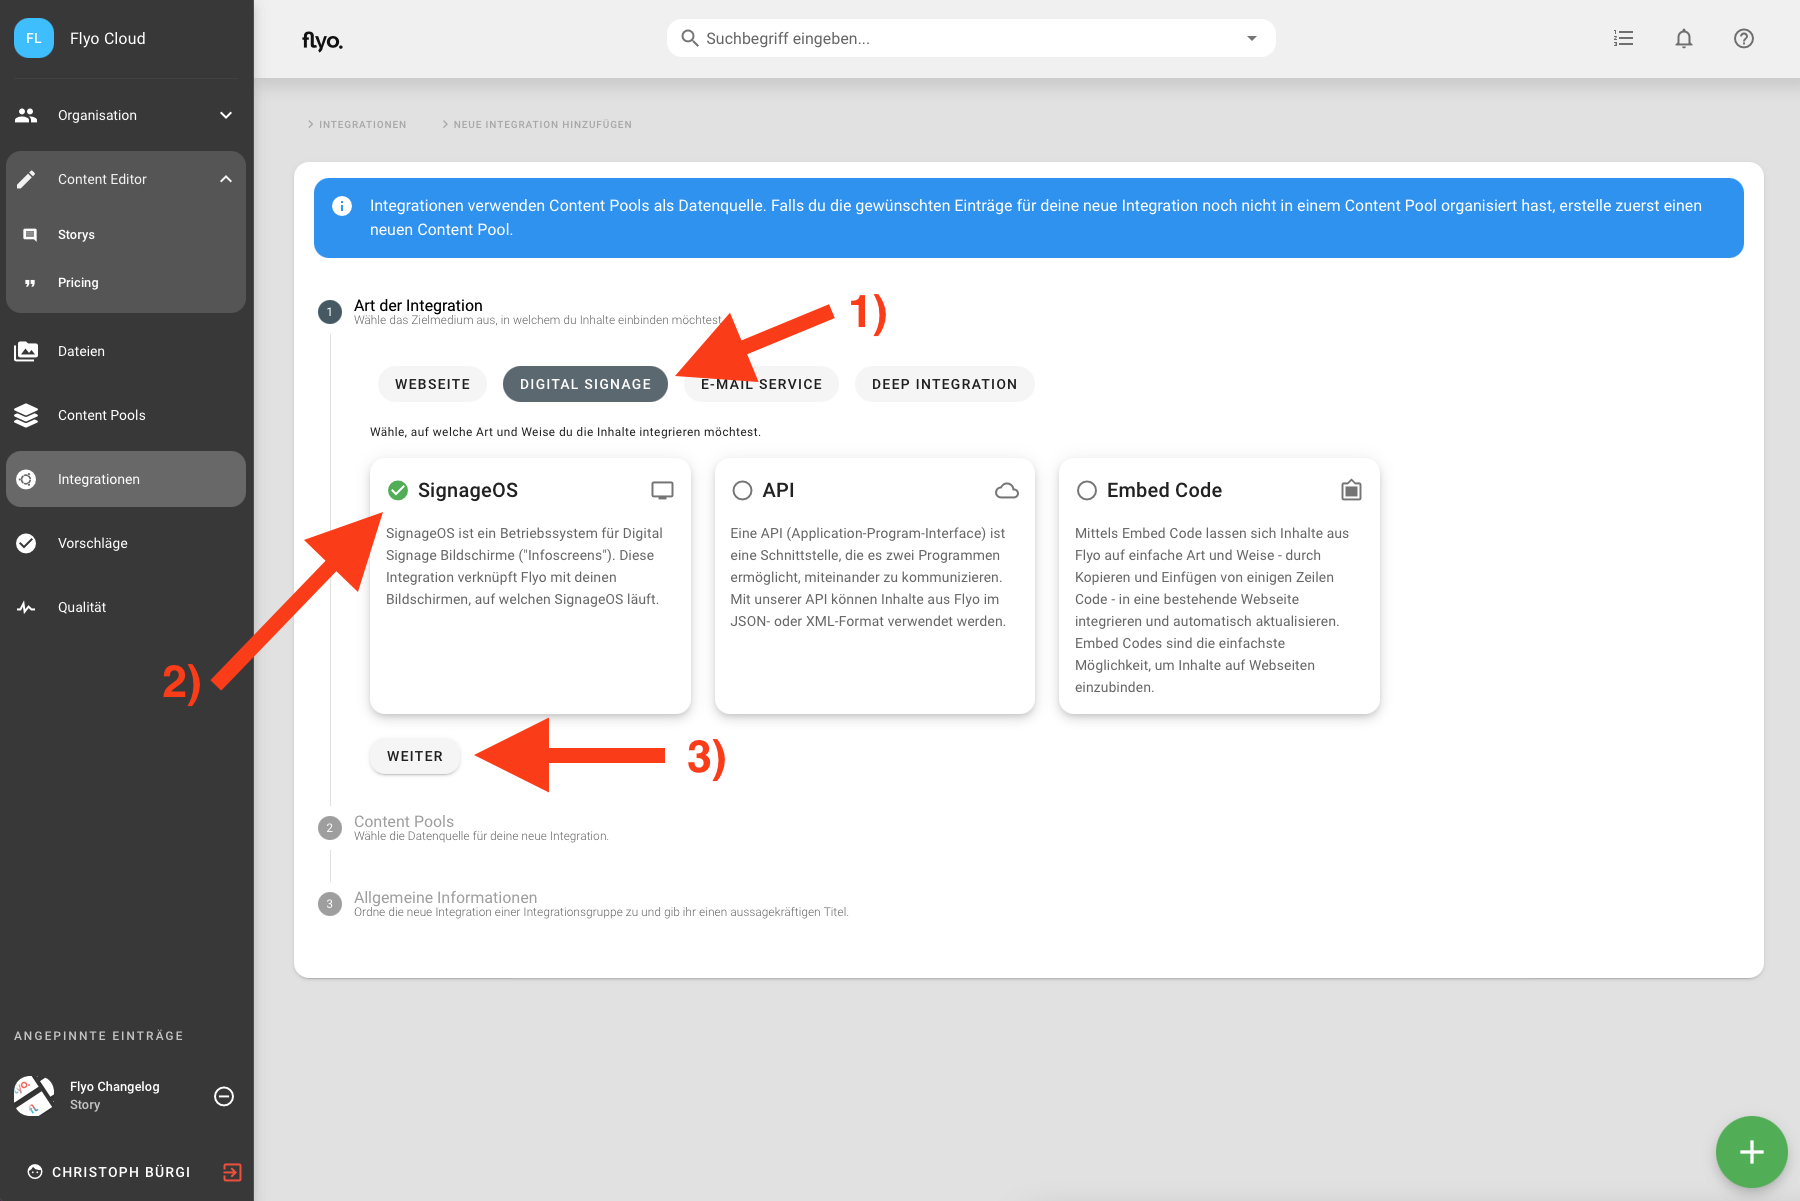The height and width of the screenshot is (1201, 1800).
Task: Click the Dateien image icon
Action: (x=26, y=351)
